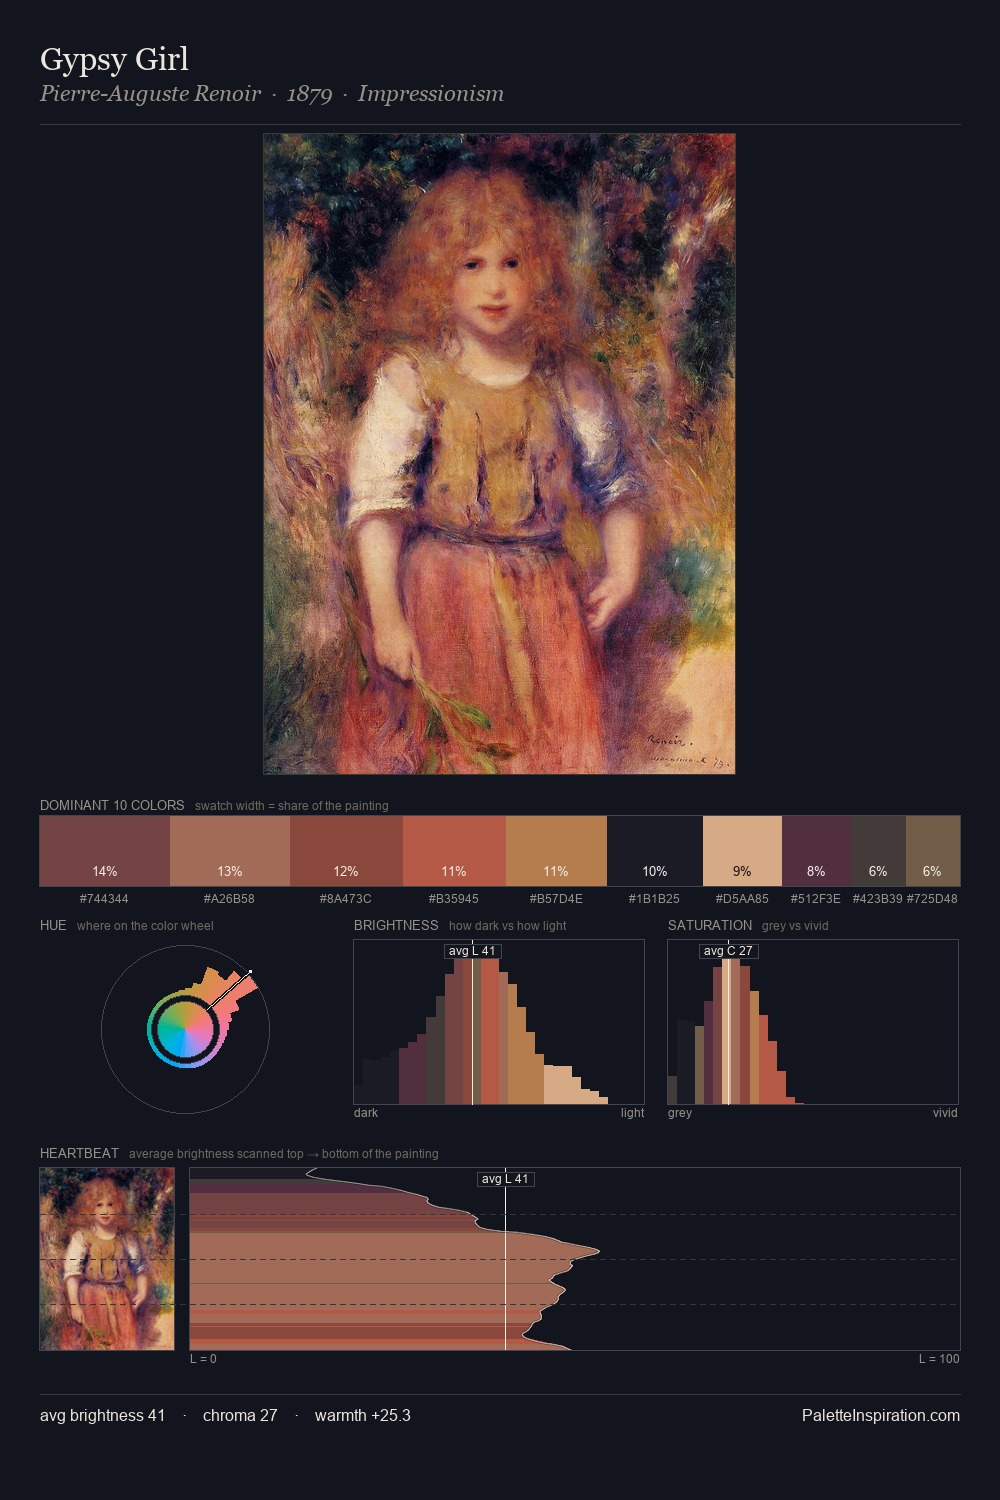Click the chroma 27 footer stat
The image size is (1000, 1500).
pos(240,1416)
